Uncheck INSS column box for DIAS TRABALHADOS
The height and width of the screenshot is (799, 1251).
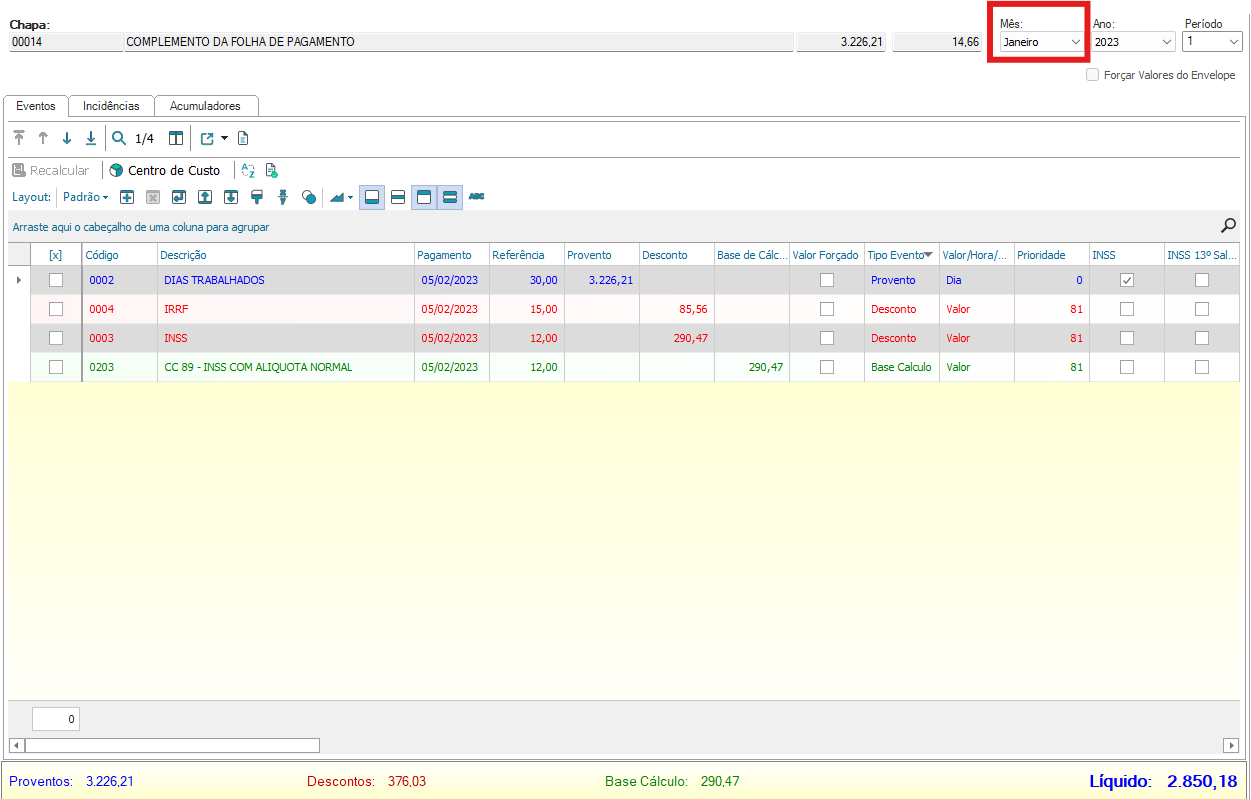coord(1127,280)
